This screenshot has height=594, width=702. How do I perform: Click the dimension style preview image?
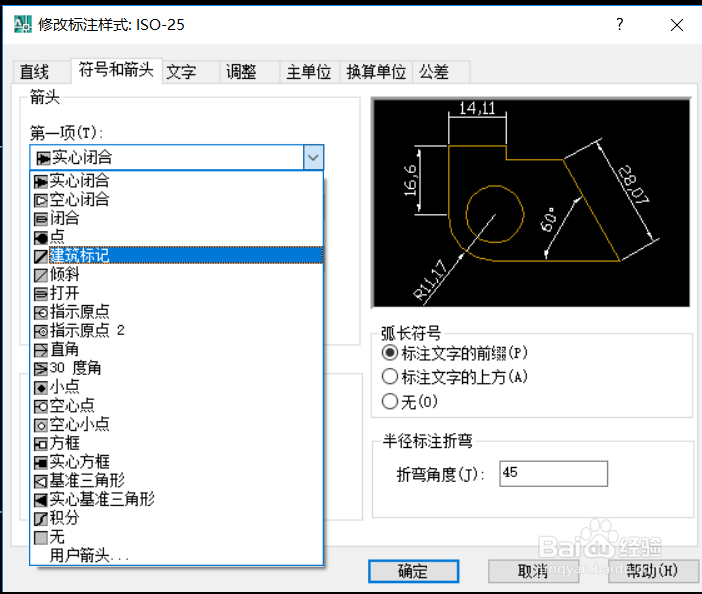[531, 203]
